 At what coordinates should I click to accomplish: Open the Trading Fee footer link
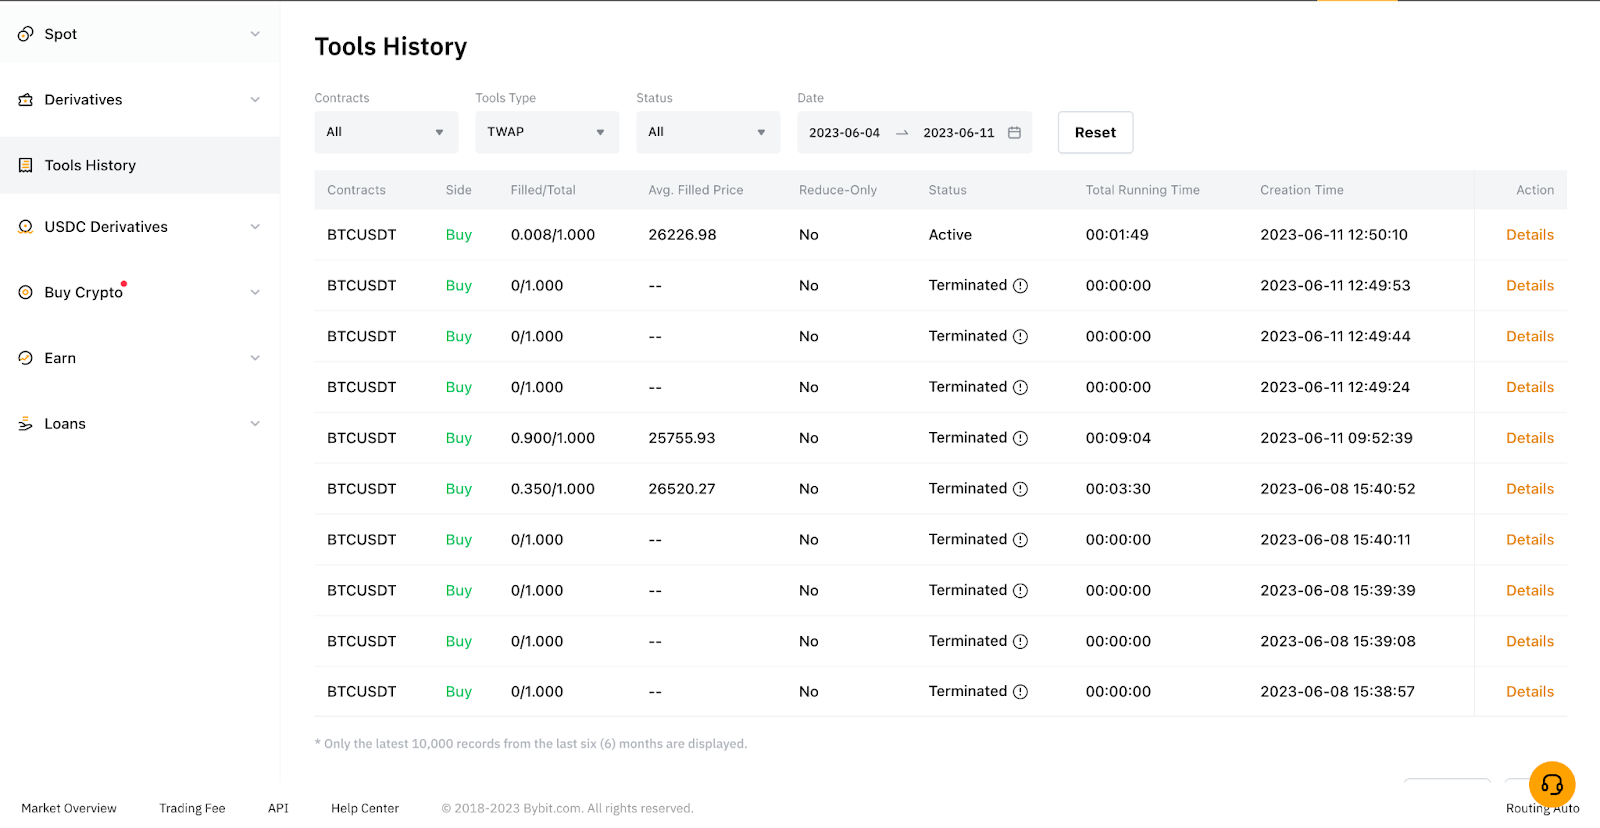tap(192, 808)
